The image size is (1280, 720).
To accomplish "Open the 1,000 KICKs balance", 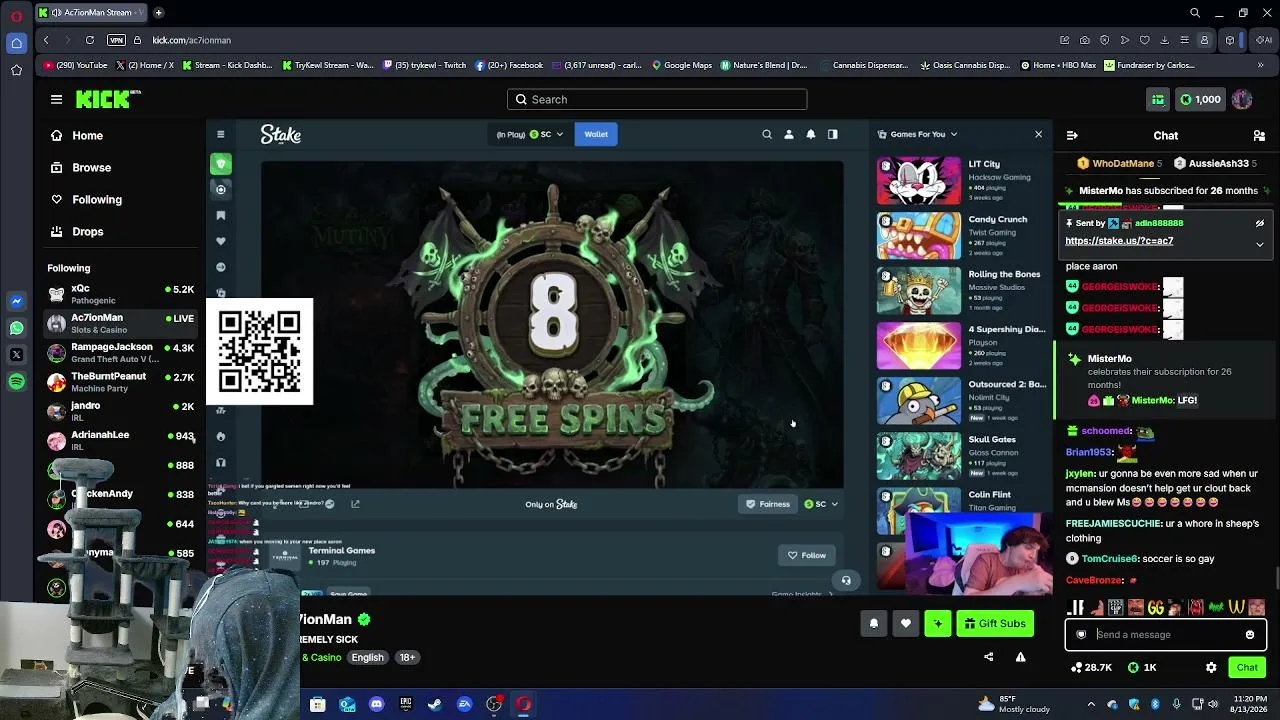I will coord(1200,99).
